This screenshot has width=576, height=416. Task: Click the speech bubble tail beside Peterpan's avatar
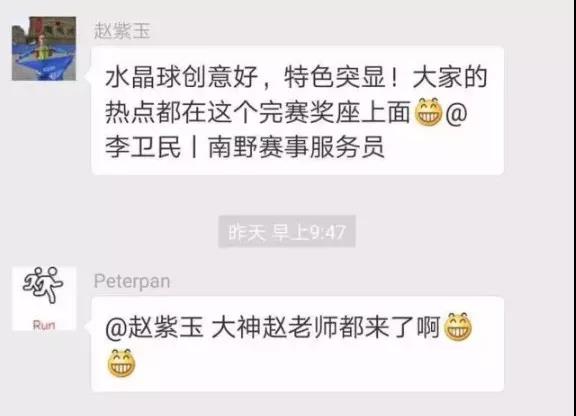[88, 325]
